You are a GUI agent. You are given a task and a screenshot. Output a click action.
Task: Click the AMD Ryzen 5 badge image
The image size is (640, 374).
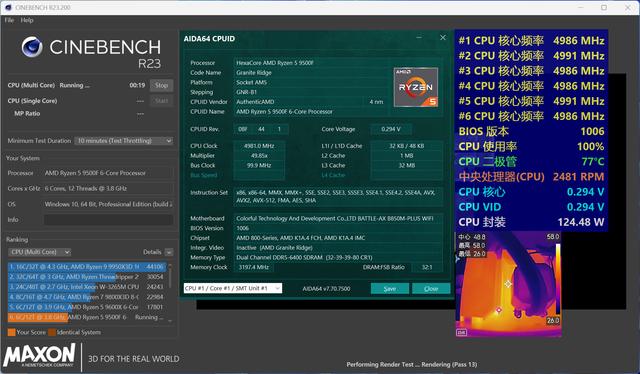point(416,87)
